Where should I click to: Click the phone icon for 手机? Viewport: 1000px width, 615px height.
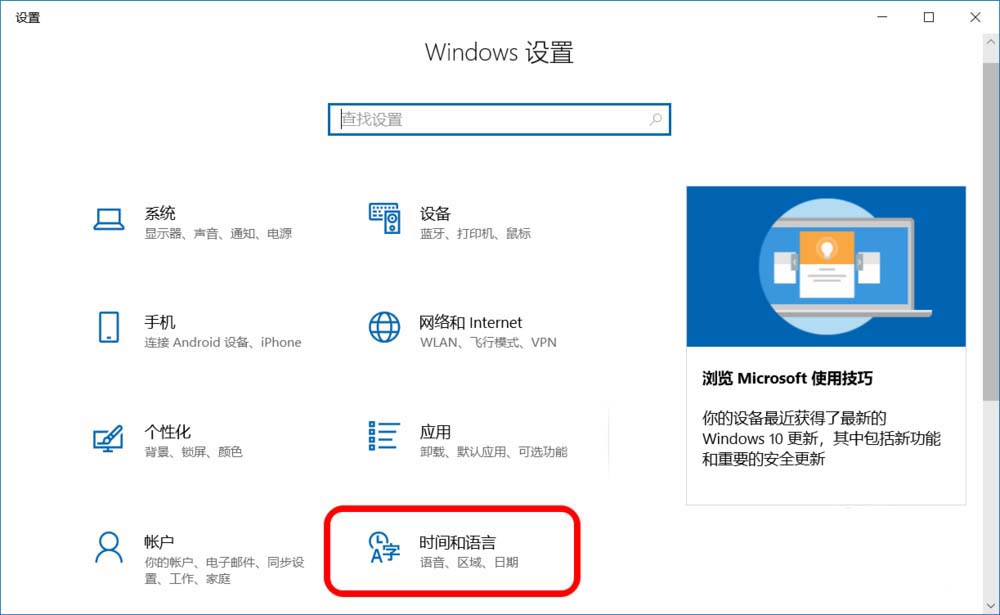108,328
